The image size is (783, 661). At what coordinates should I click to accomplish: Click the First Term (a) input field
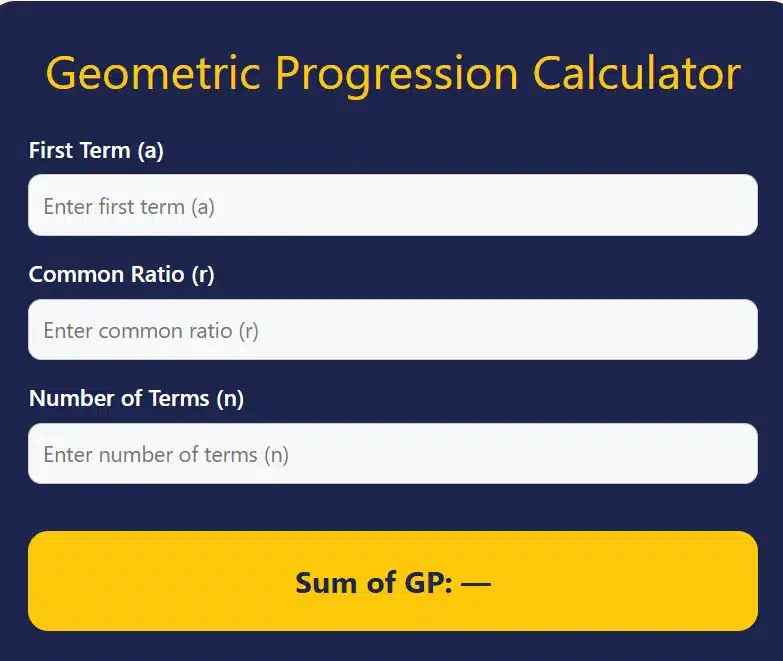click(x=392, y=206)
